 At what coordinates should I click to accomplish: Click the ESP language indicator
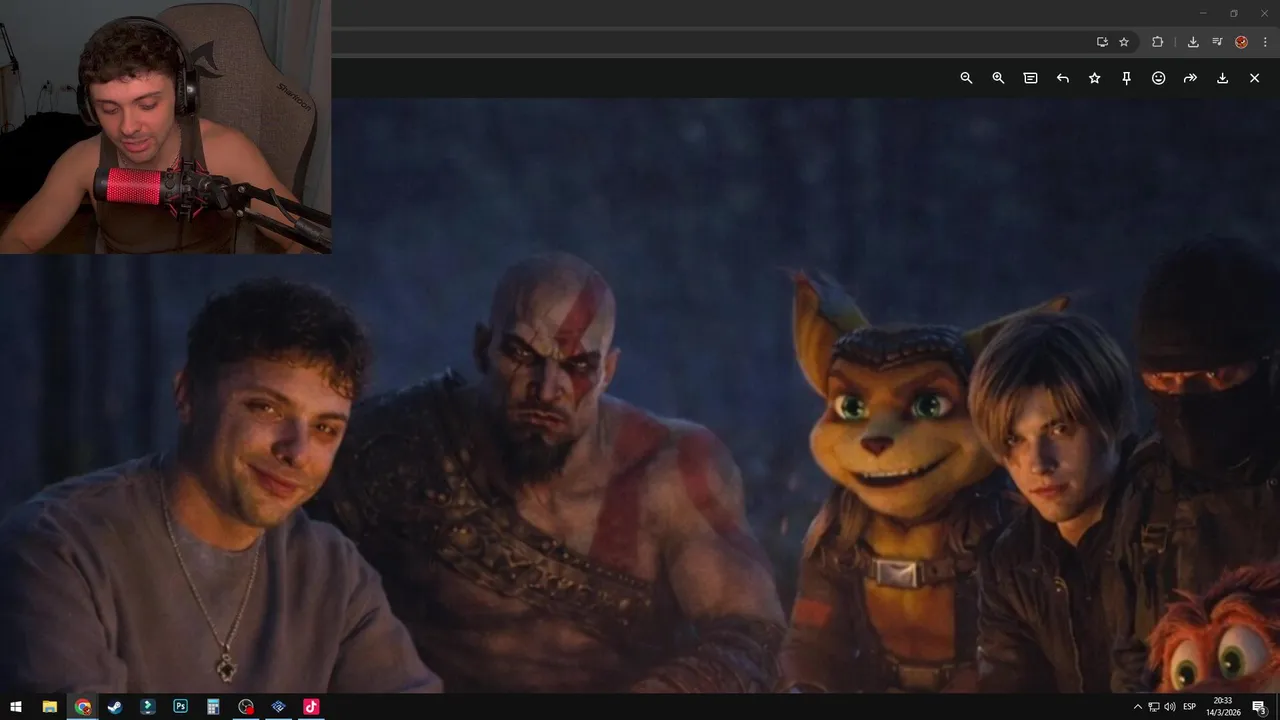coord(1190,707)
